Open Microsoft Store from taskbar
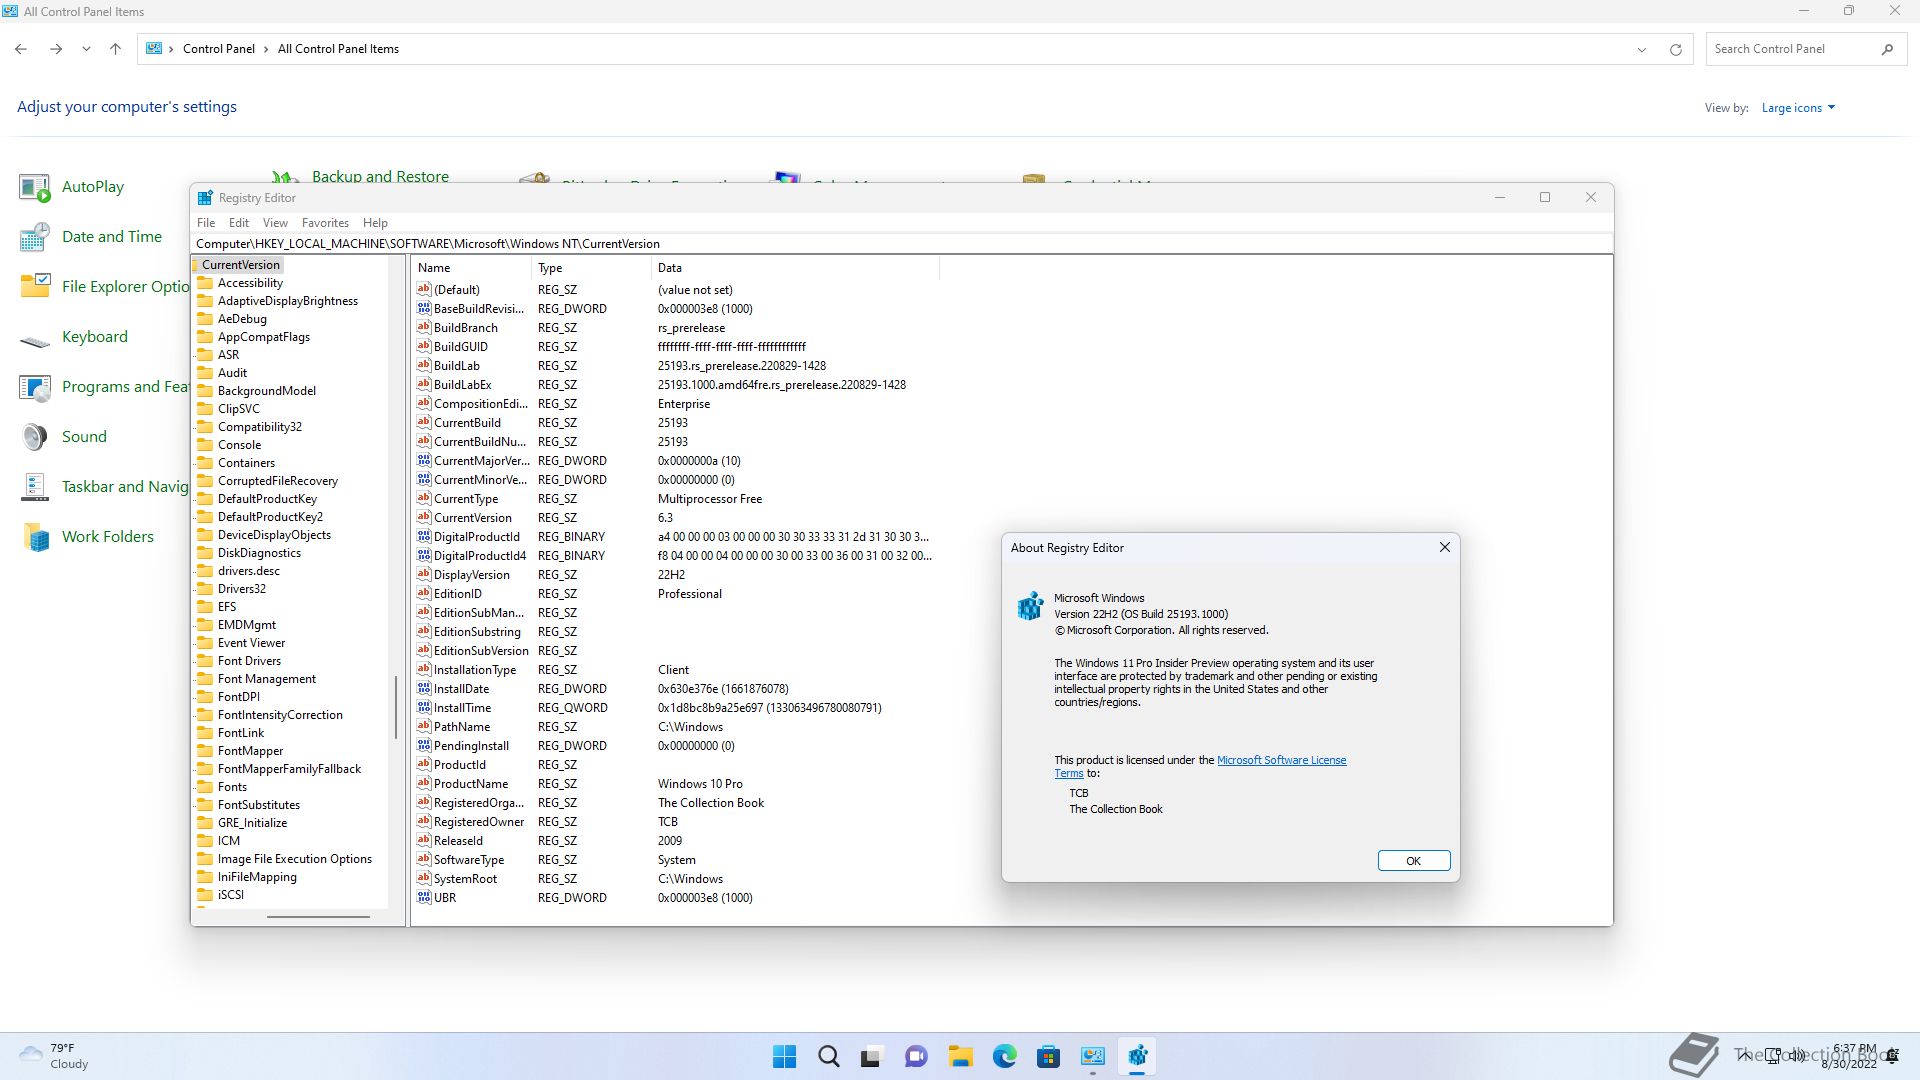 click(x=1048, y=1056)
